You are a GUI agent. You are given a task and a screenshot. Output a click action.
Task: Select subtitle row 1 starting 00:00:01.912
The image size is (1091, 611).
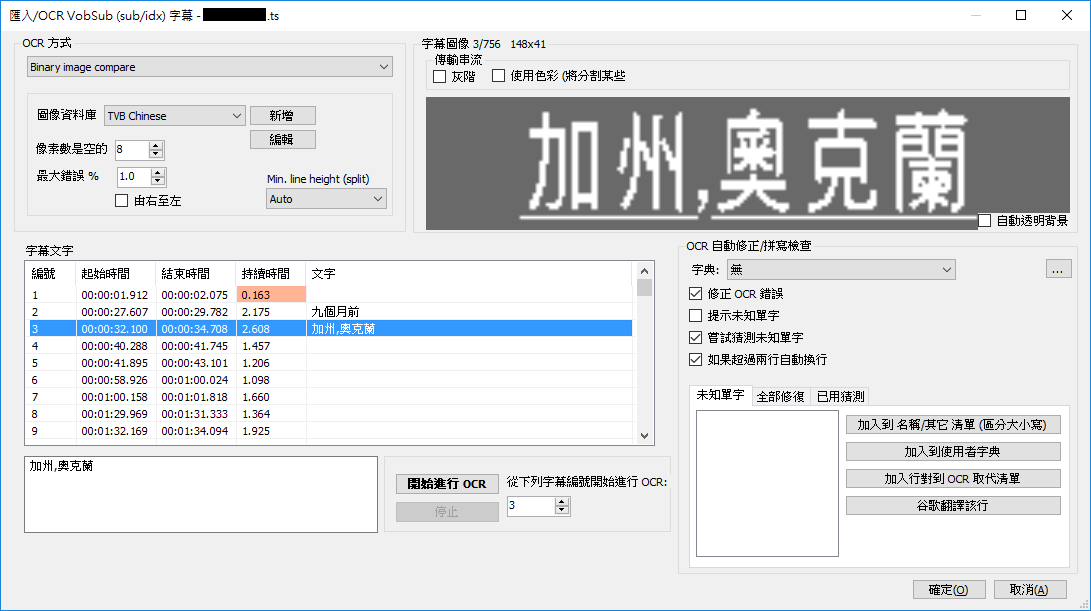(330, 294)
